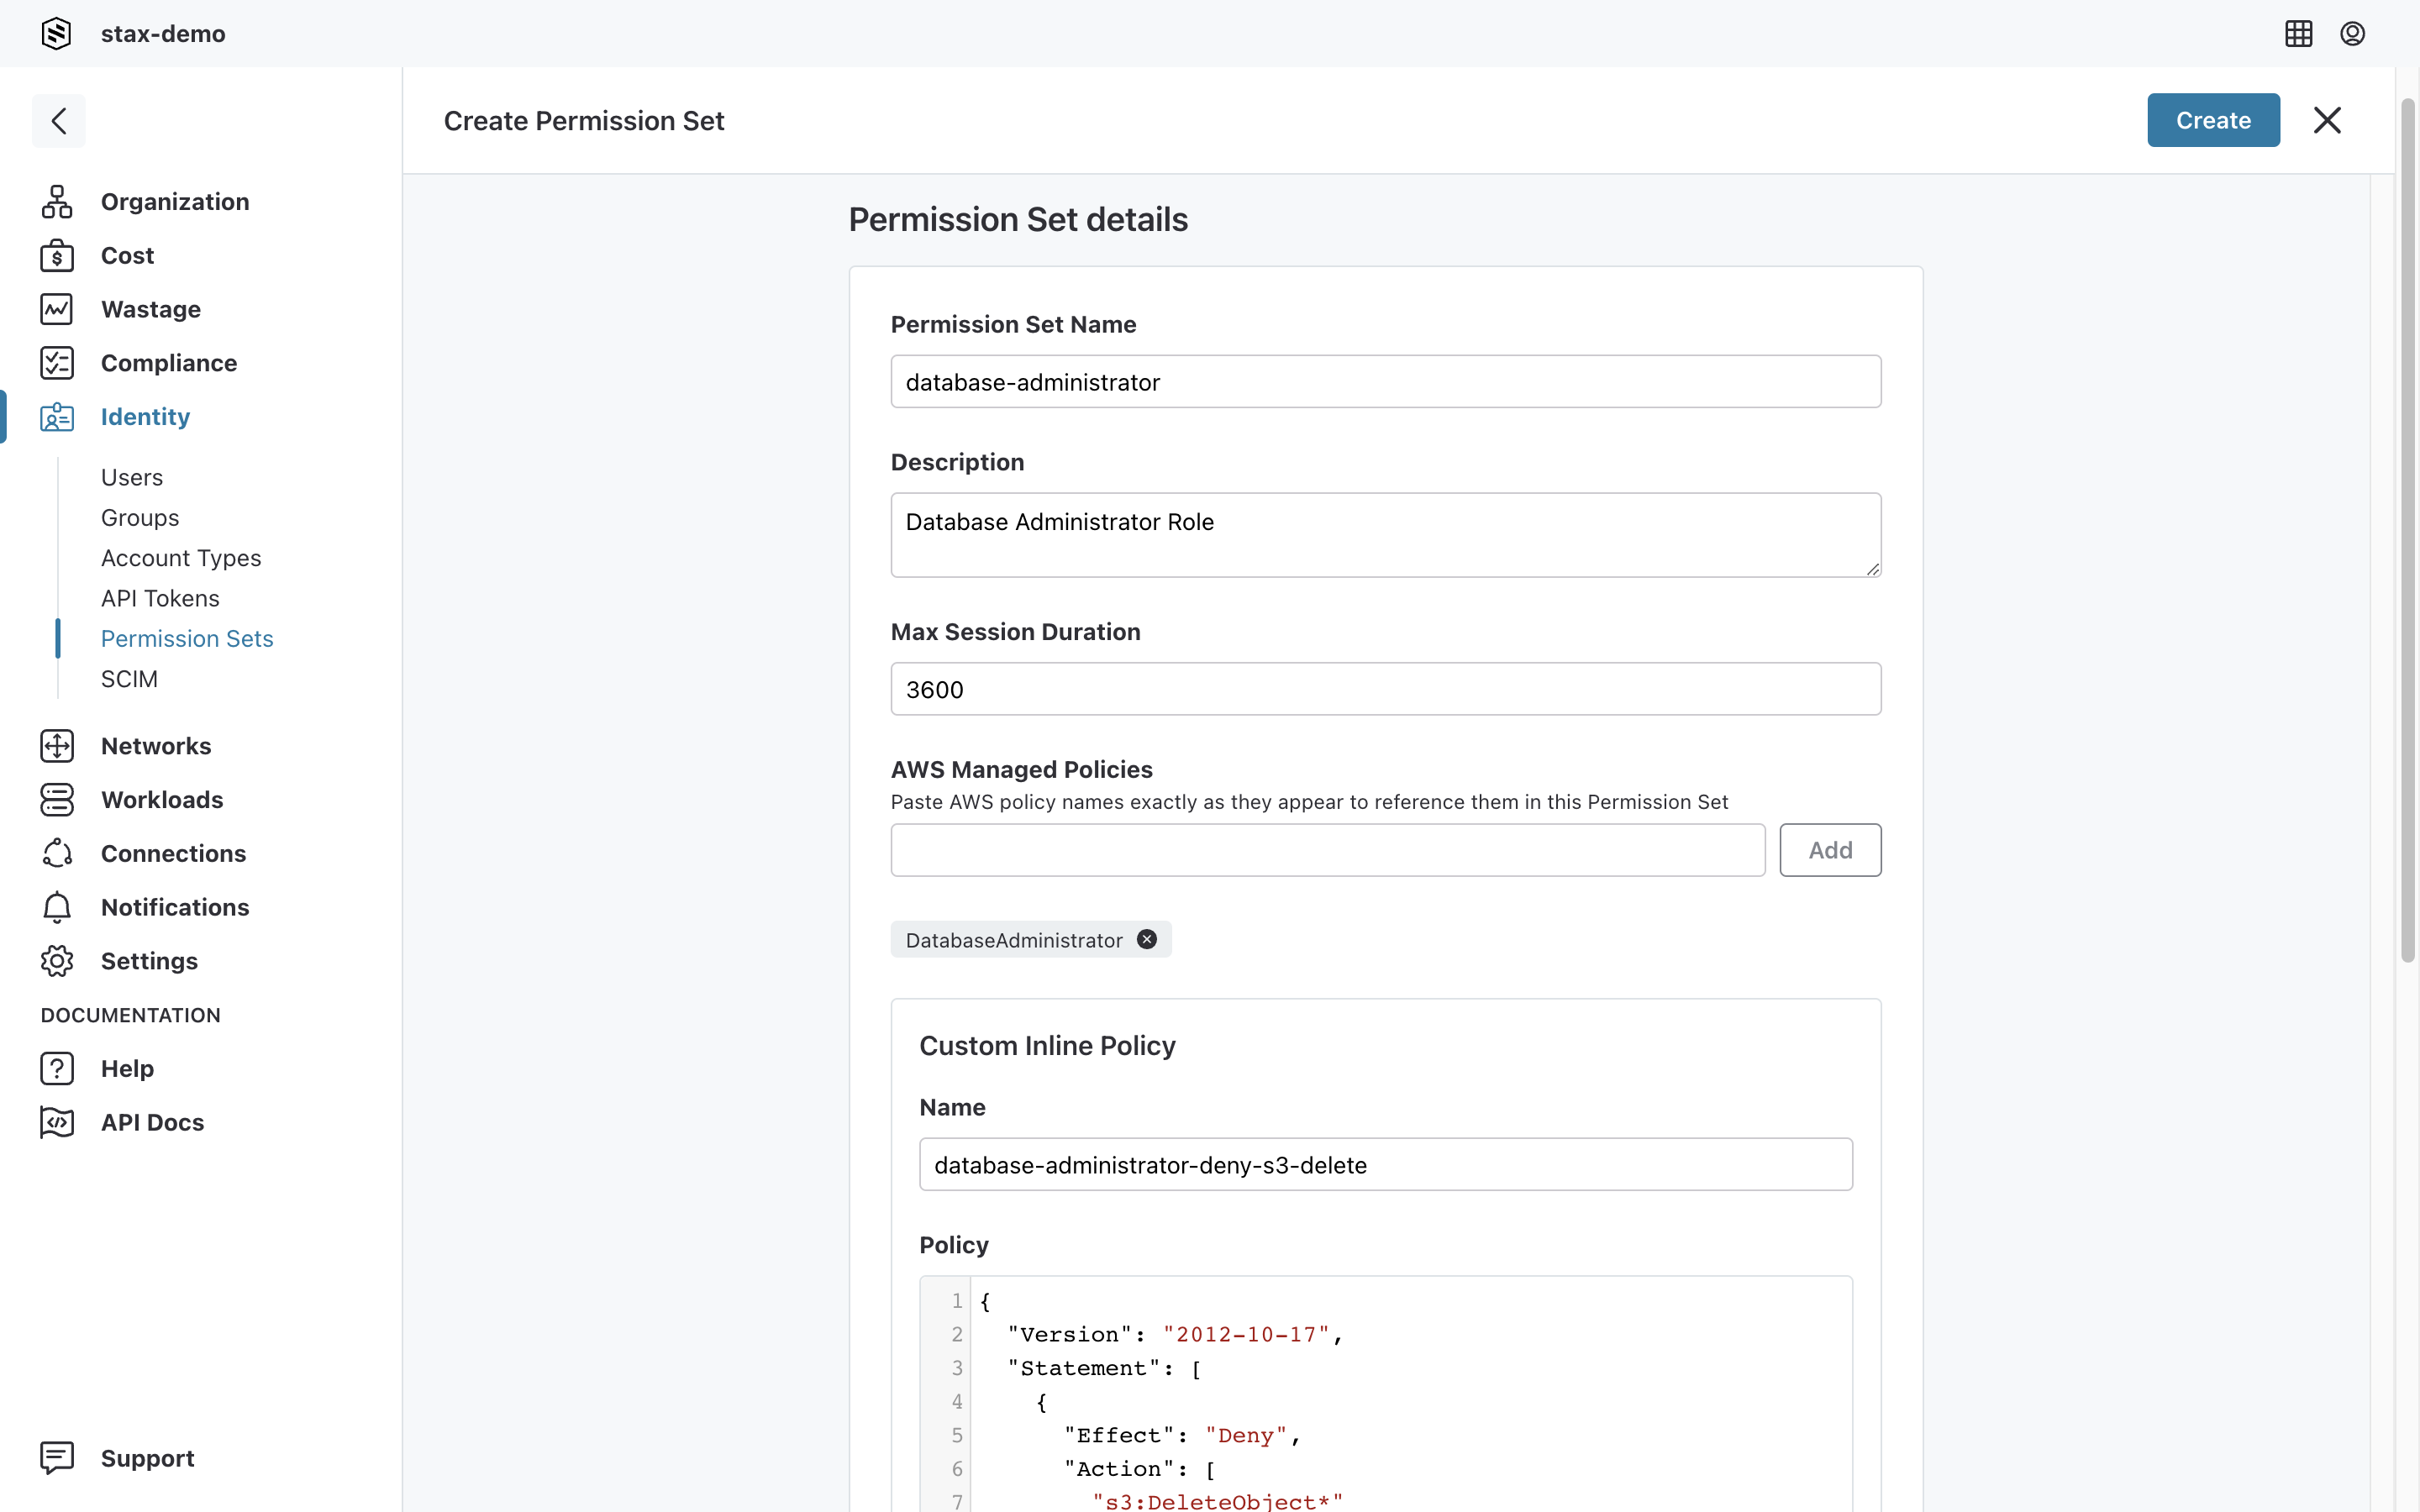Expand the Account Types section

pos(181,558)
